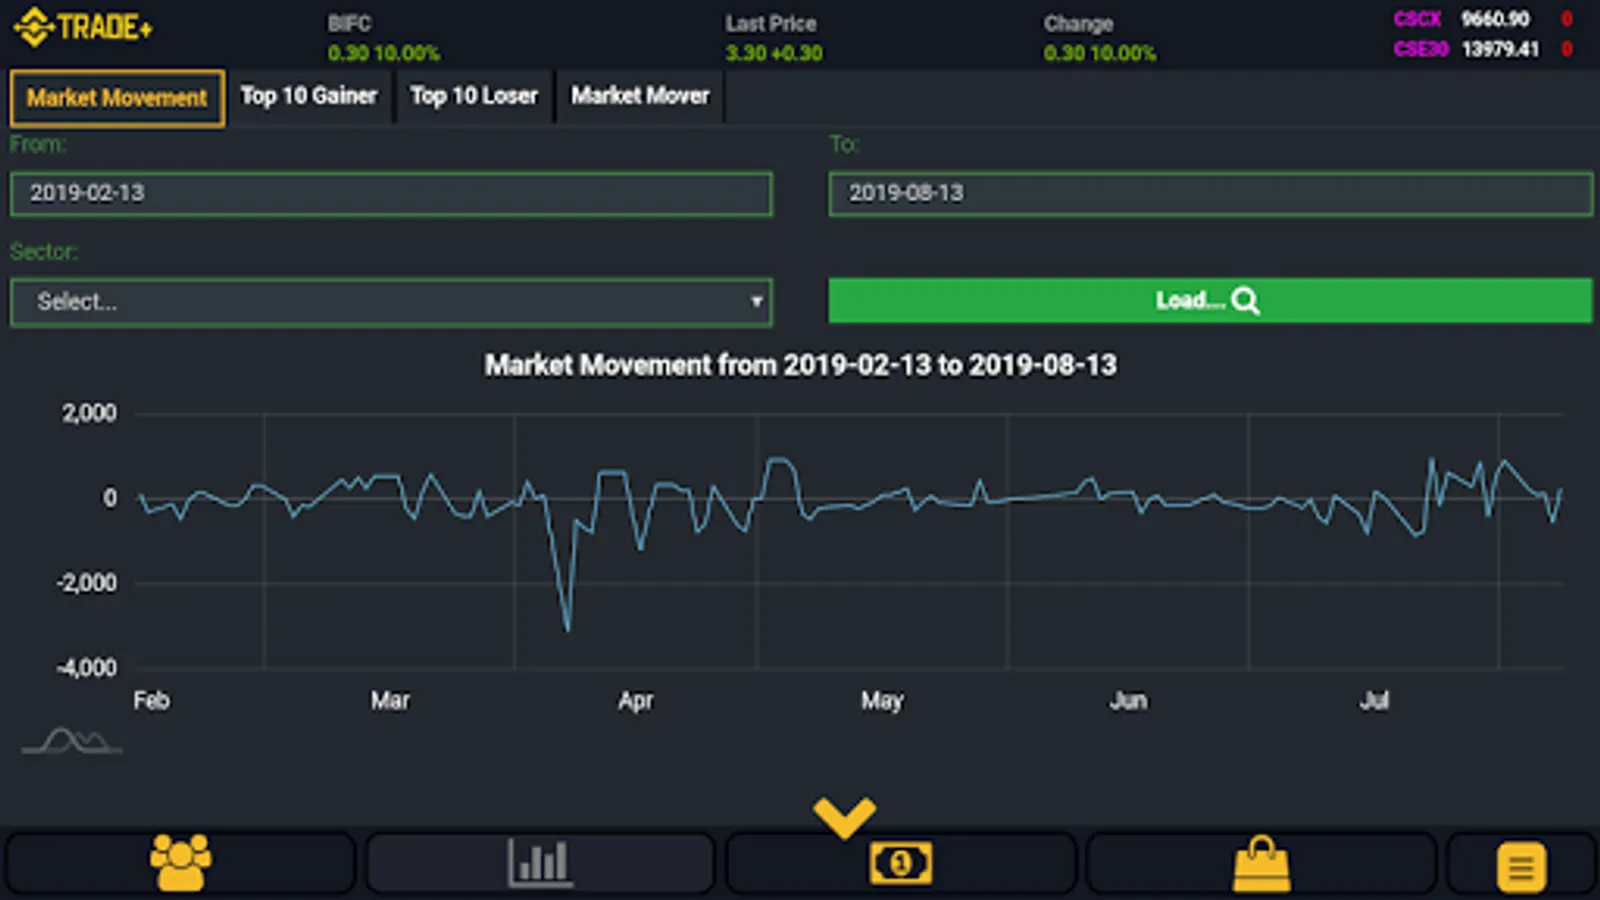
Task: Click the Last Price value 3.30 +0.30
Action: pos(774,53)
